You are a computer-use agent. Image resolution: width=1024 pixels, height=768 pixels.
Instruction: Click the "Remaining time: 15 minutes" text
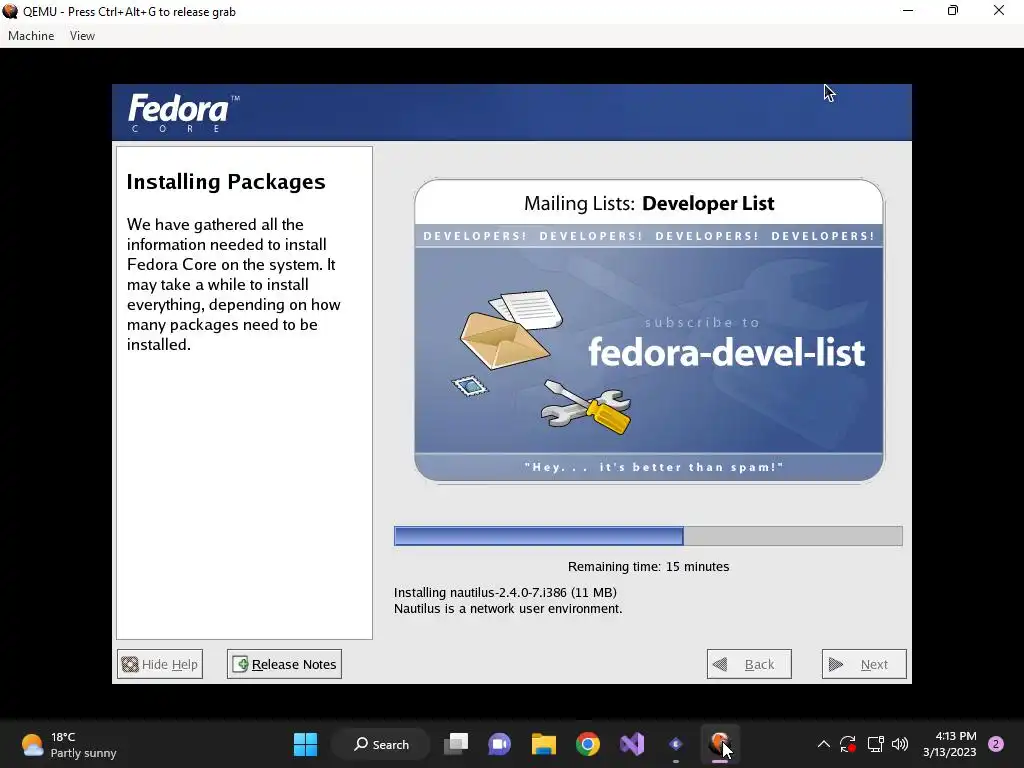click(648, 567)
